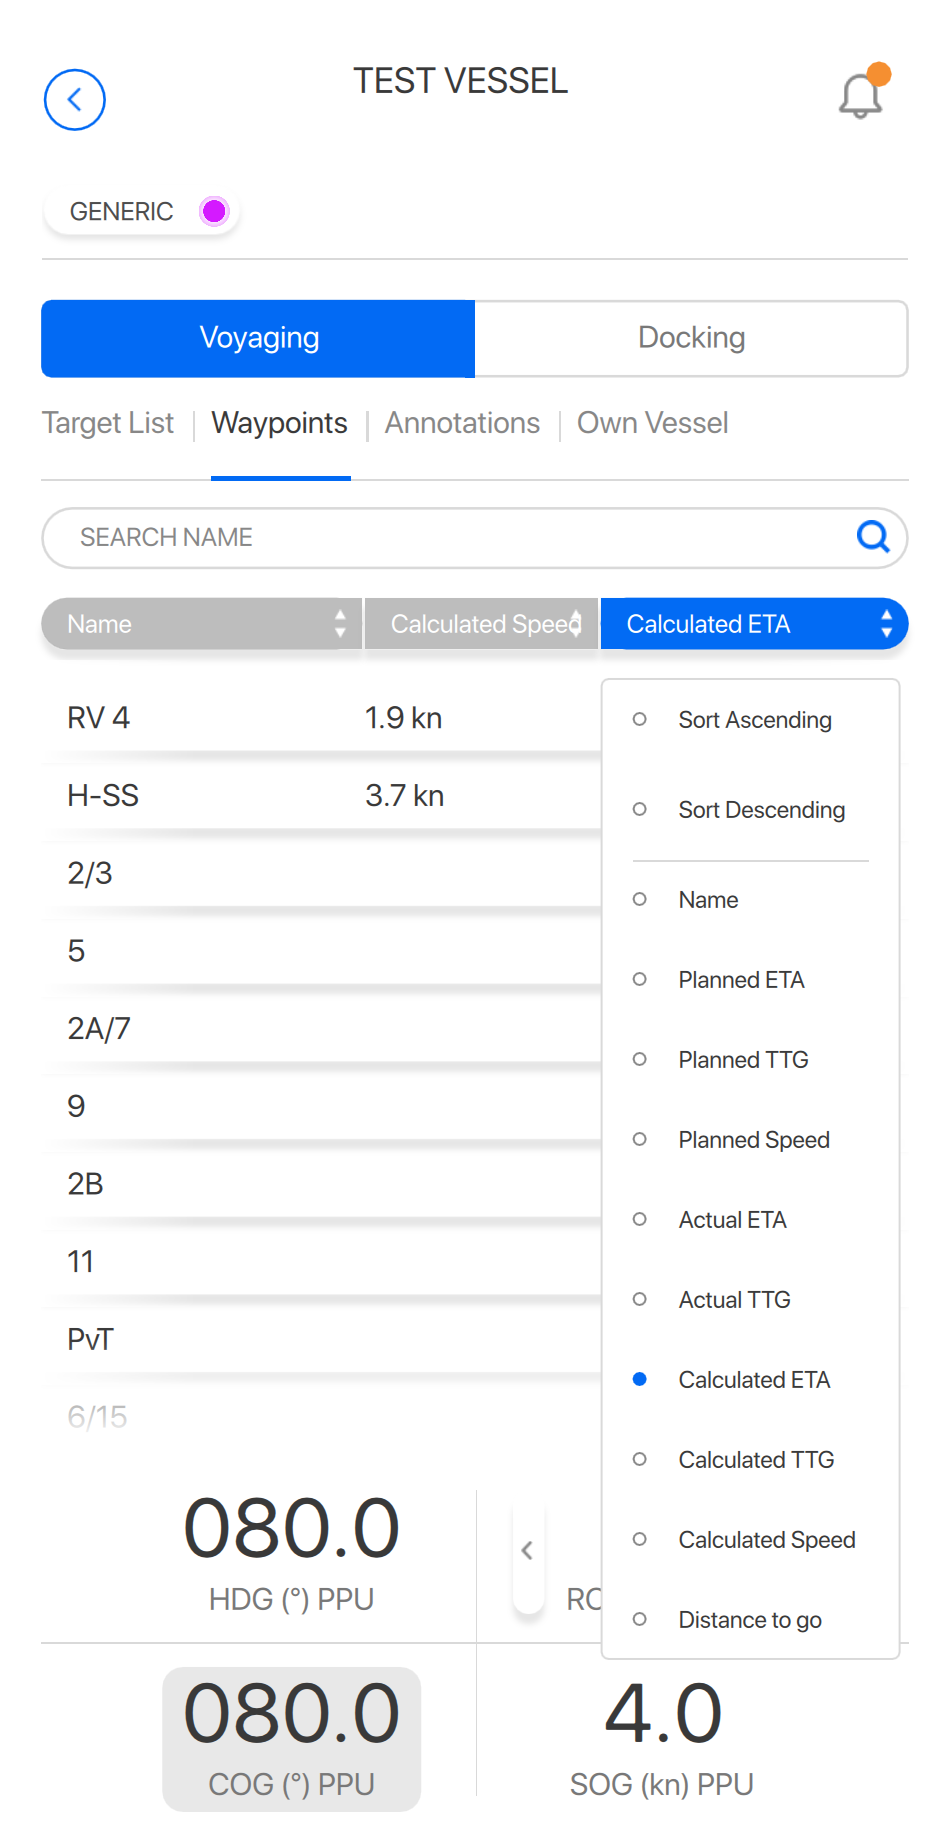Switch to the Docking tab
This screenshot has width=939, height=1832.
[691, 338]
